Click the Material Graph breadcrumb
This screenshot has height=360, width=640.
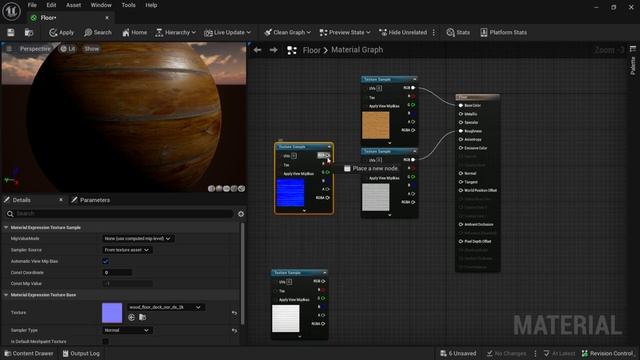(357, 50)
